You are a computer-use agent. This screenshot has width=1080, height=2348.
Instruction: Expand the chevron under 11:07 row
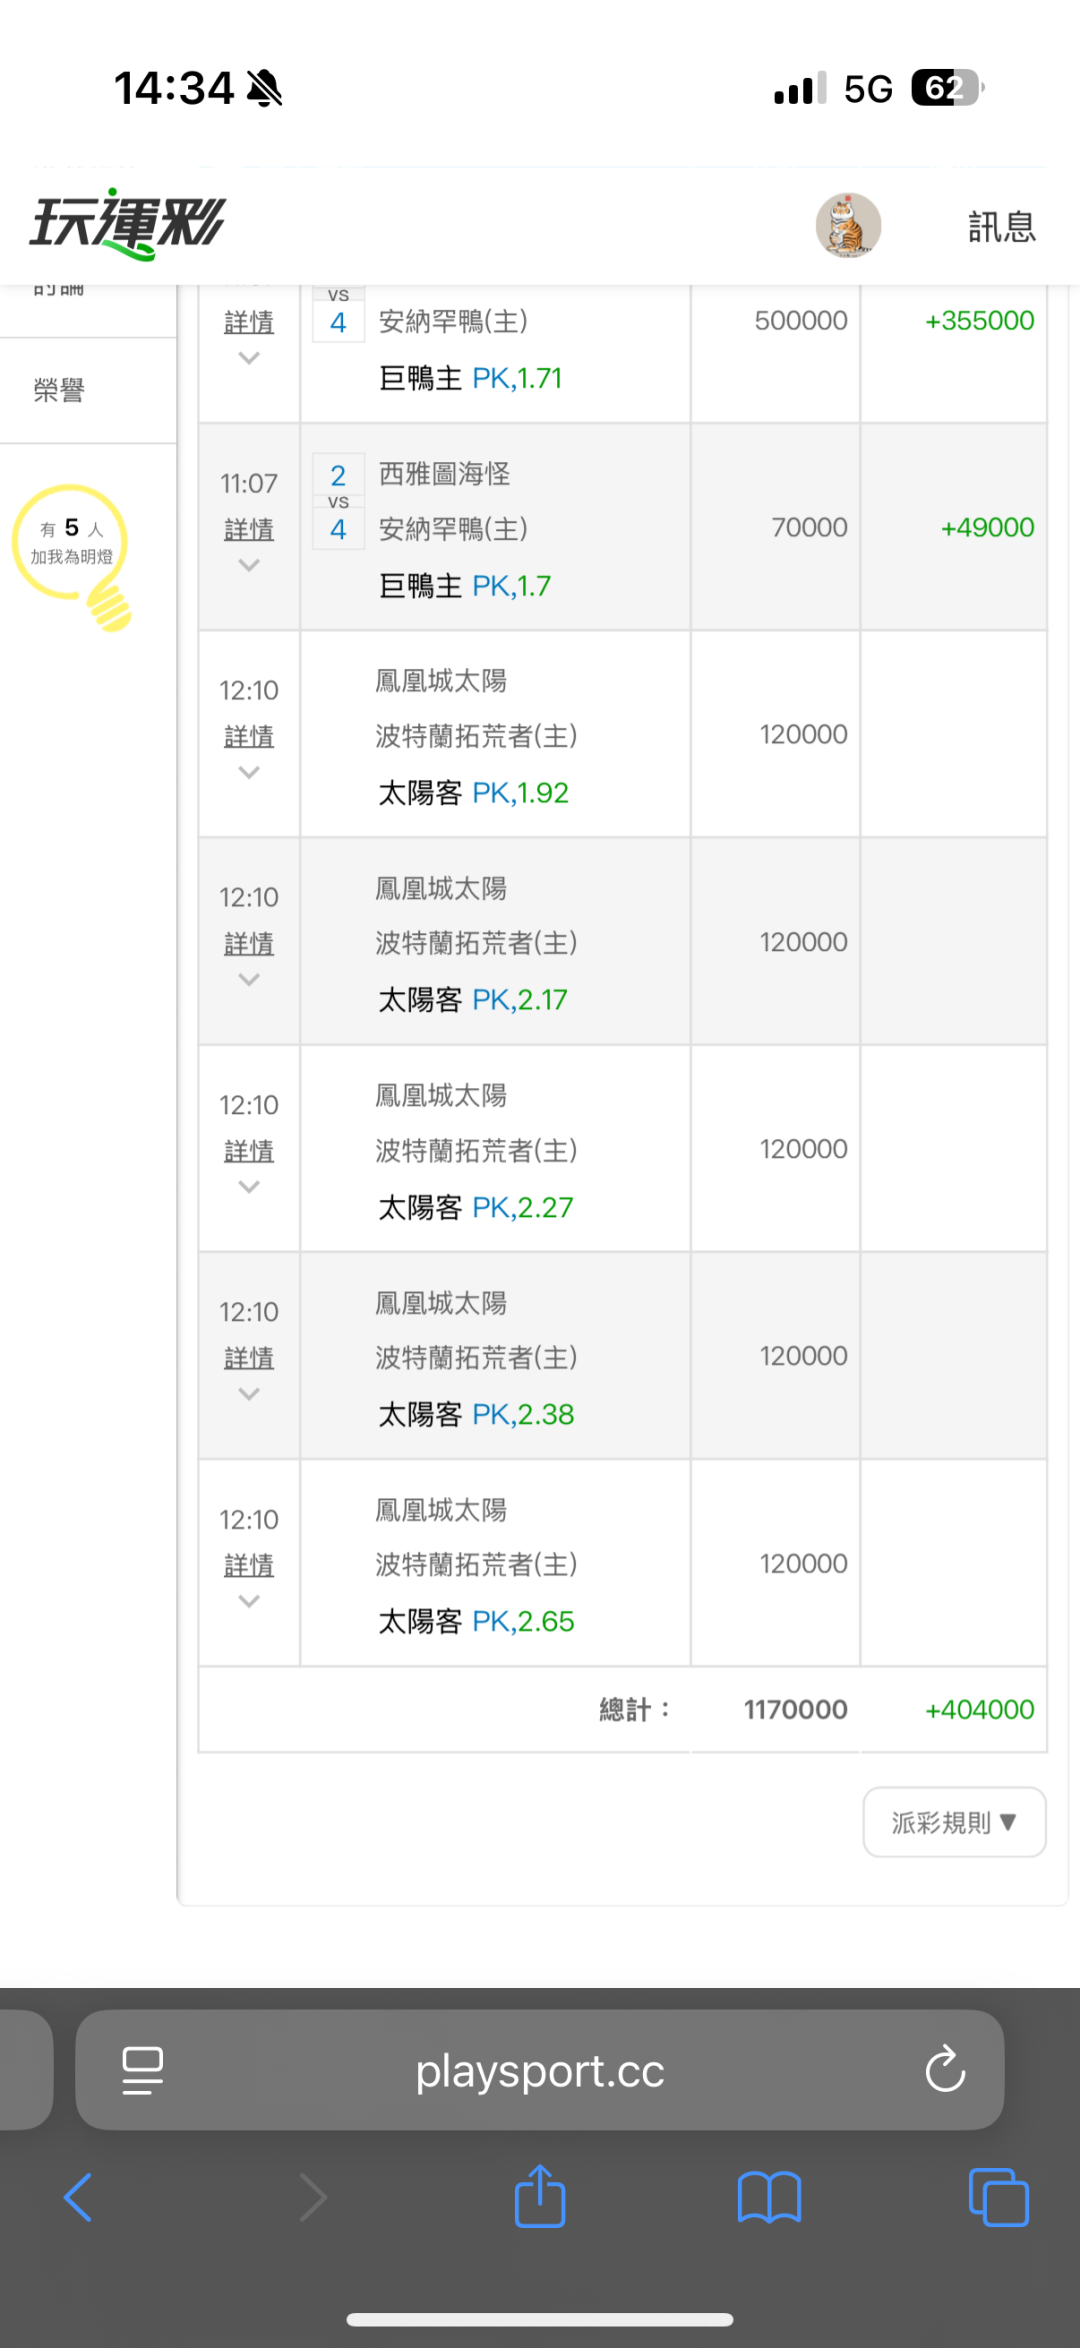(x=249, y=566)
